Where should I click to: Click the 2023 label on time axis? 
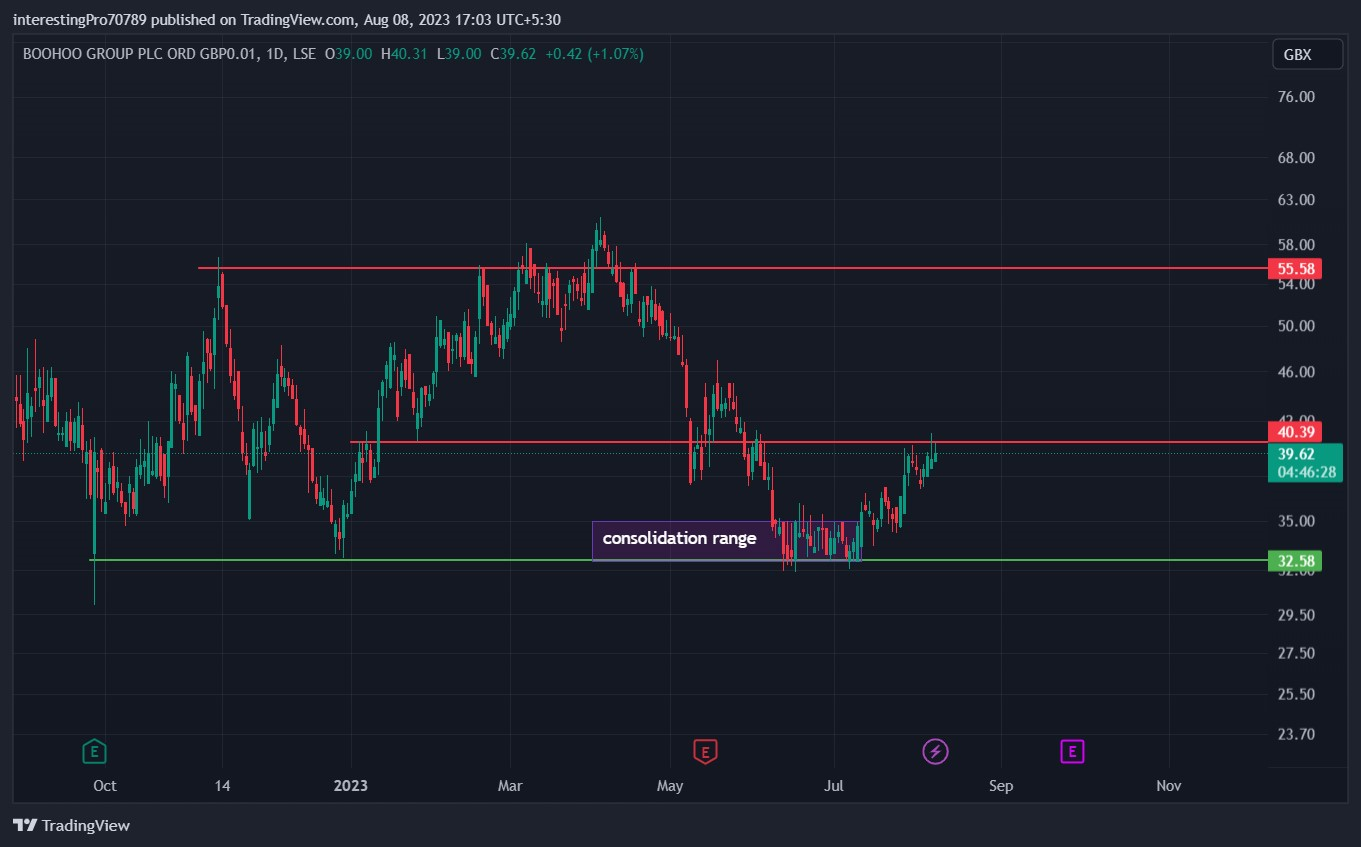351,786
